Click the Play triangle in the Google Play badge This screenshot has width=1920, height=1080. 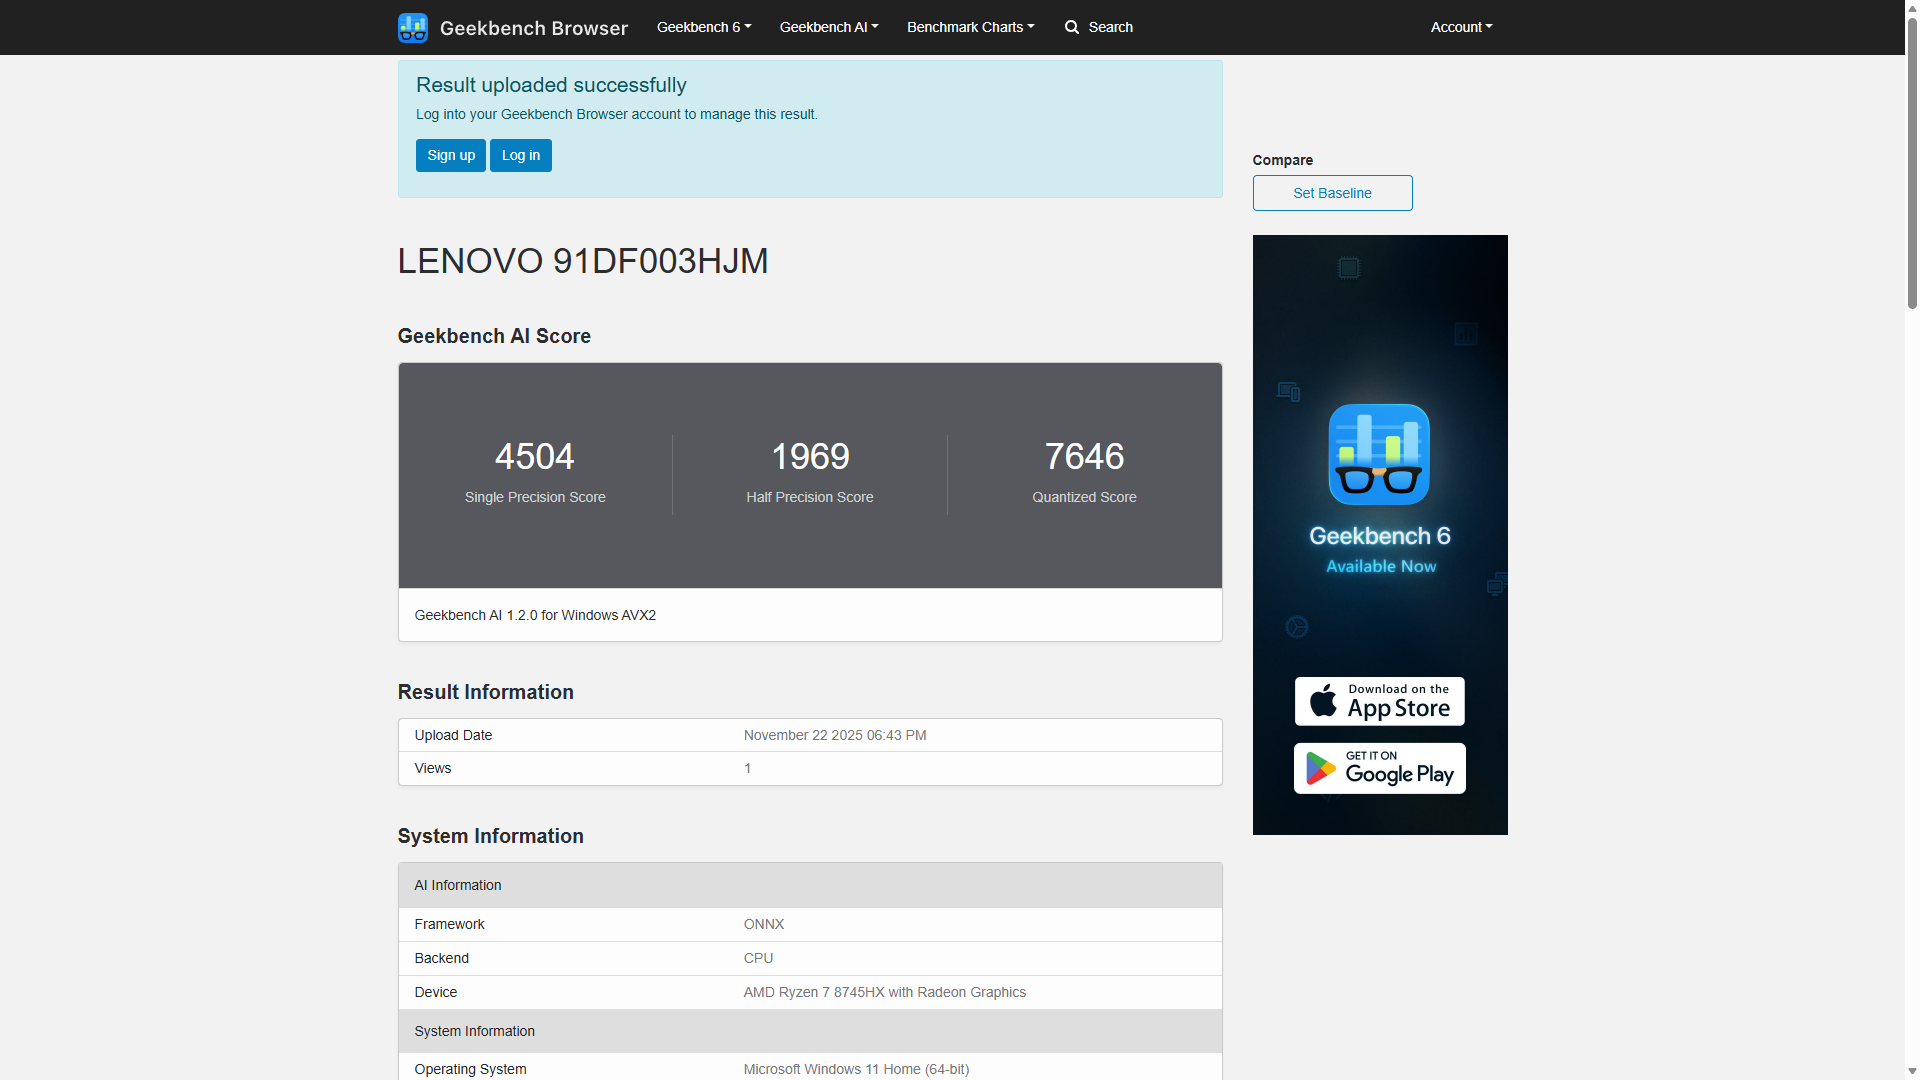point(1320,768)
